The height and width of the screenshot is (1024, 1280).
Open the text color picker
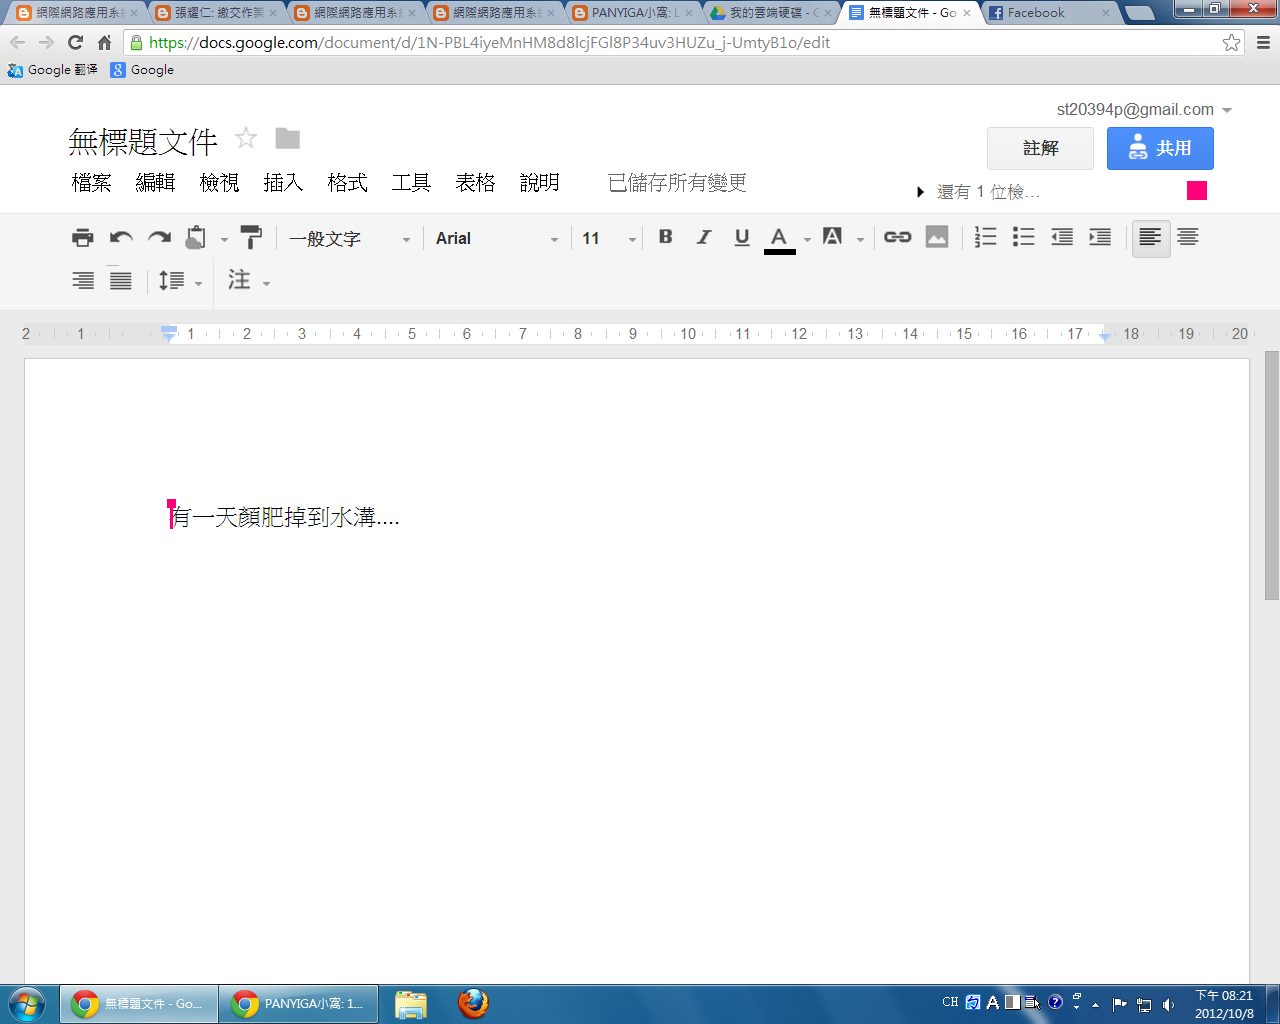click(780, 238)
